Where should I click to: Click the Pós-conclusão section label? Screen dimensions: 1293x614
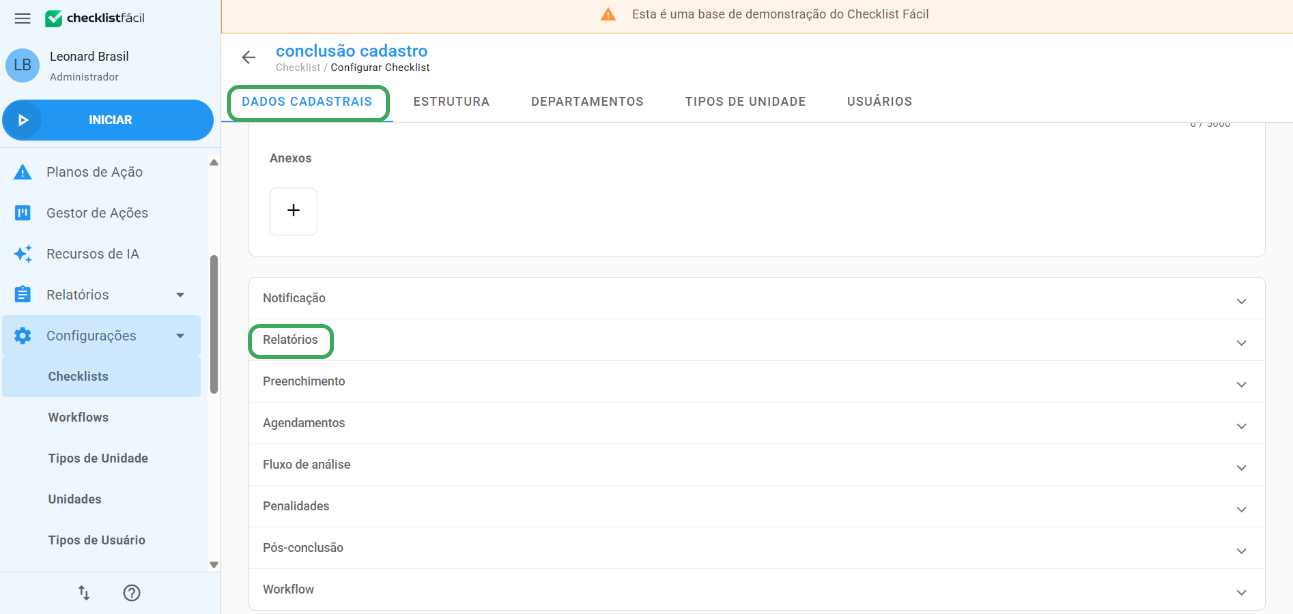[x=303, y=548]
